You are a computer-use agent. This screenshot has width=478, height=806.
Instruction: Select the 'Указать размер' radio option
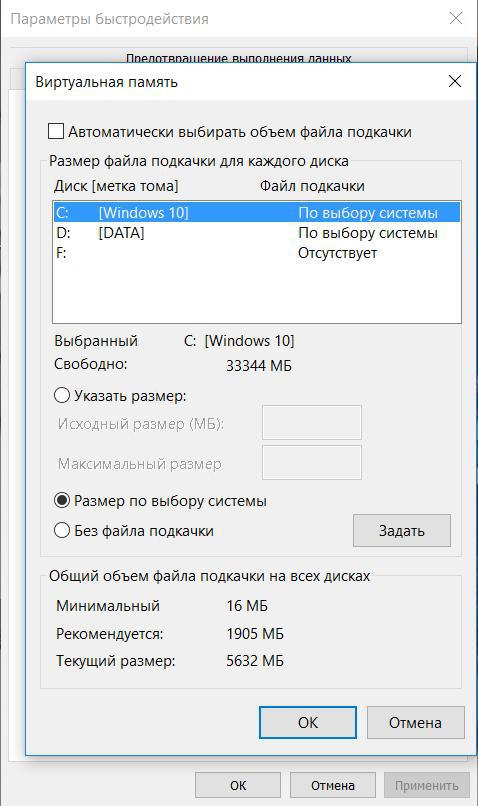(62, 396)
